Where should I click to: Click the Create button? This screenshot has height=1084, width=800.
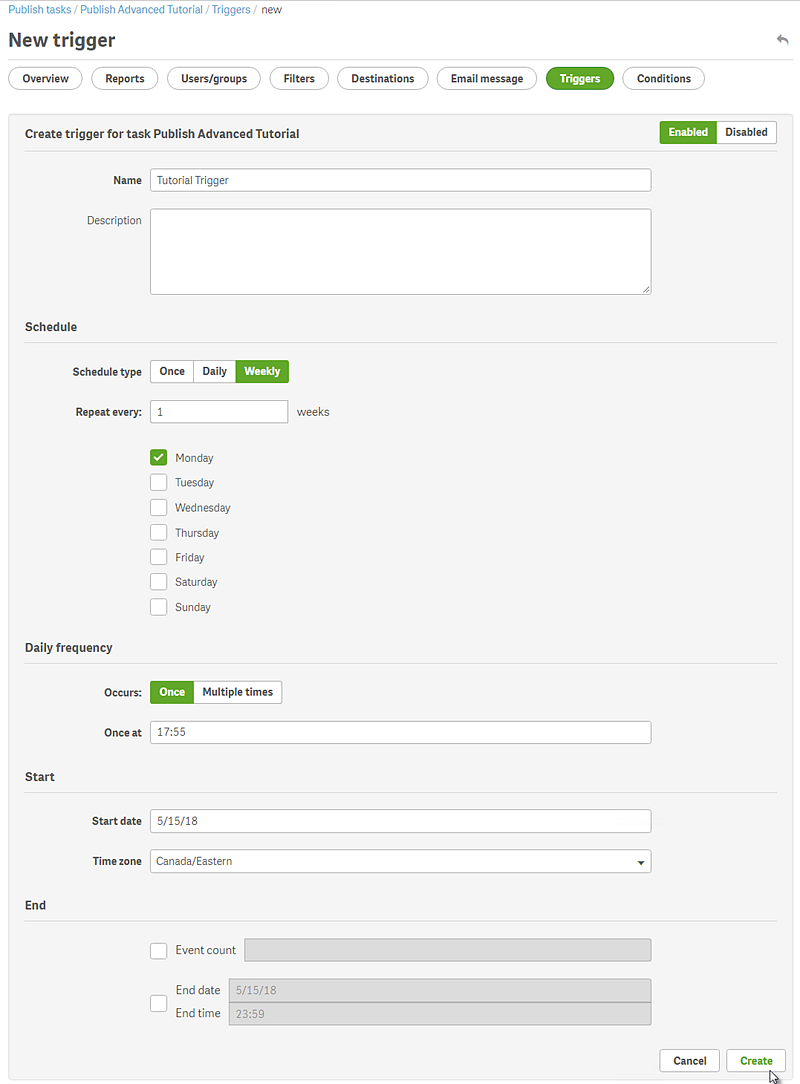(x=755, y=1060)
